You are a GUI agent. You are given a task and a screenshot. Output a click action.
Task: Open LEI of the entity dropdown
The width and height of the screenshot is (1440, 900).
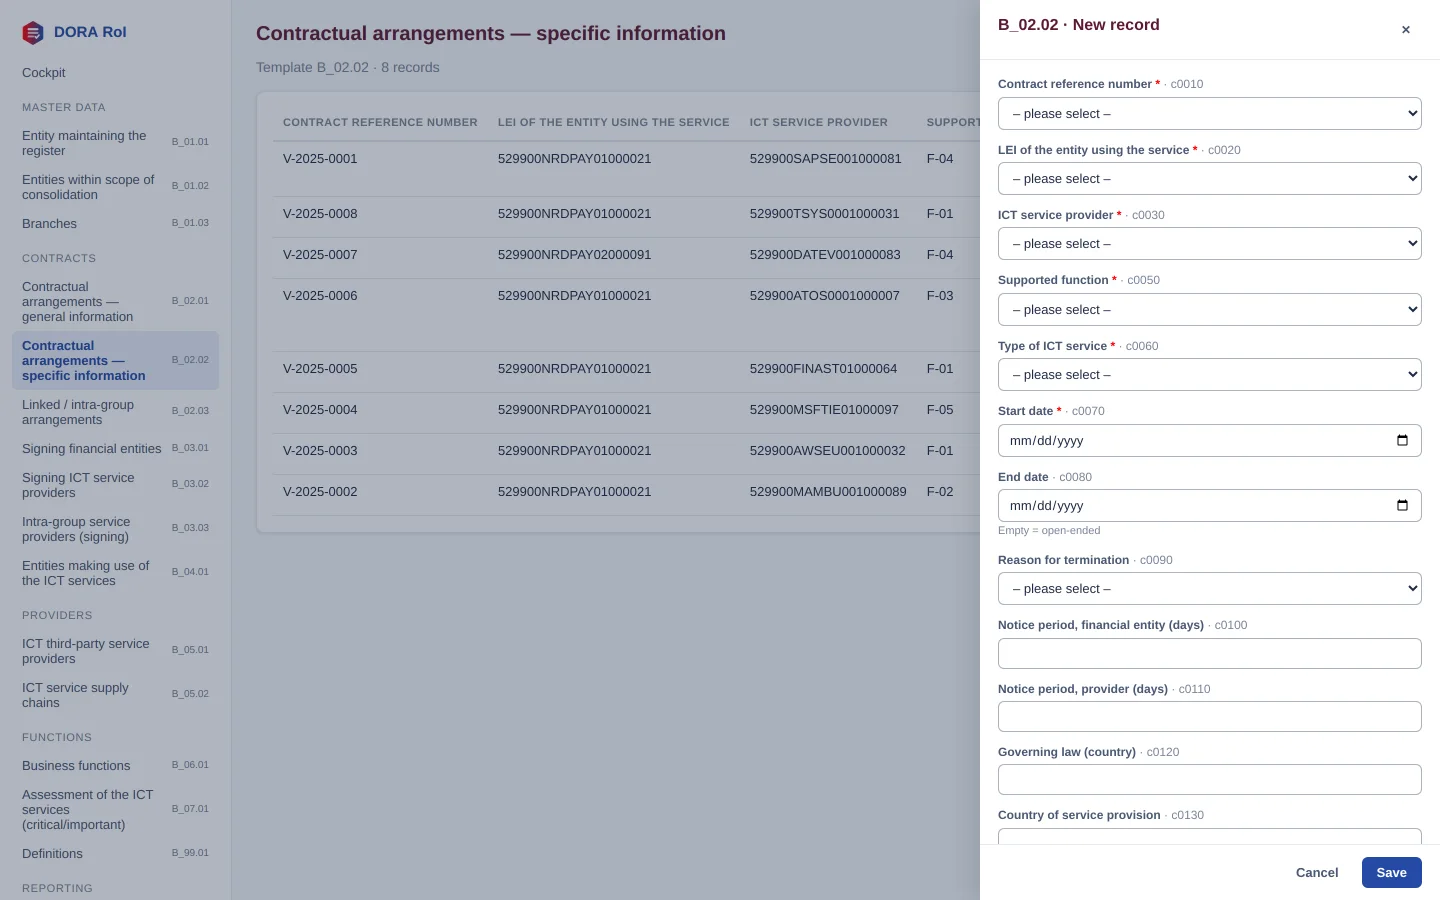click(x=1210, y=179)
